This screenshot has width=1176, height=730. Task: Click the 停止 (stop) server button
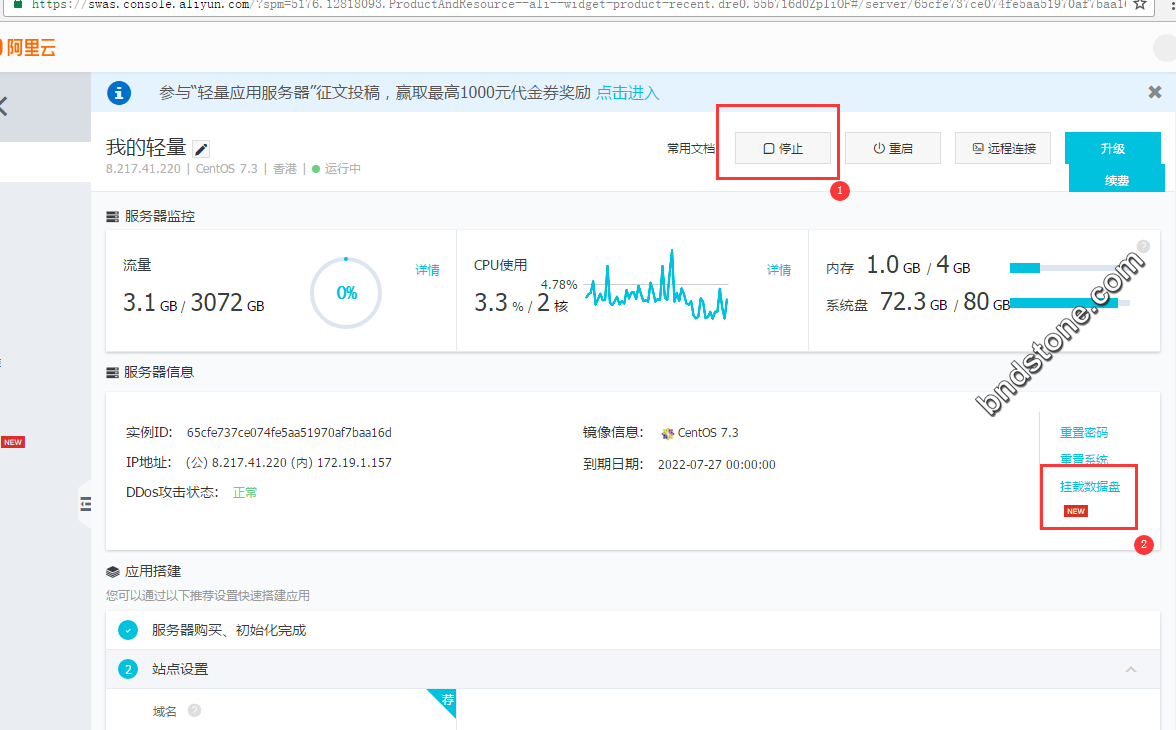(782, 148)
